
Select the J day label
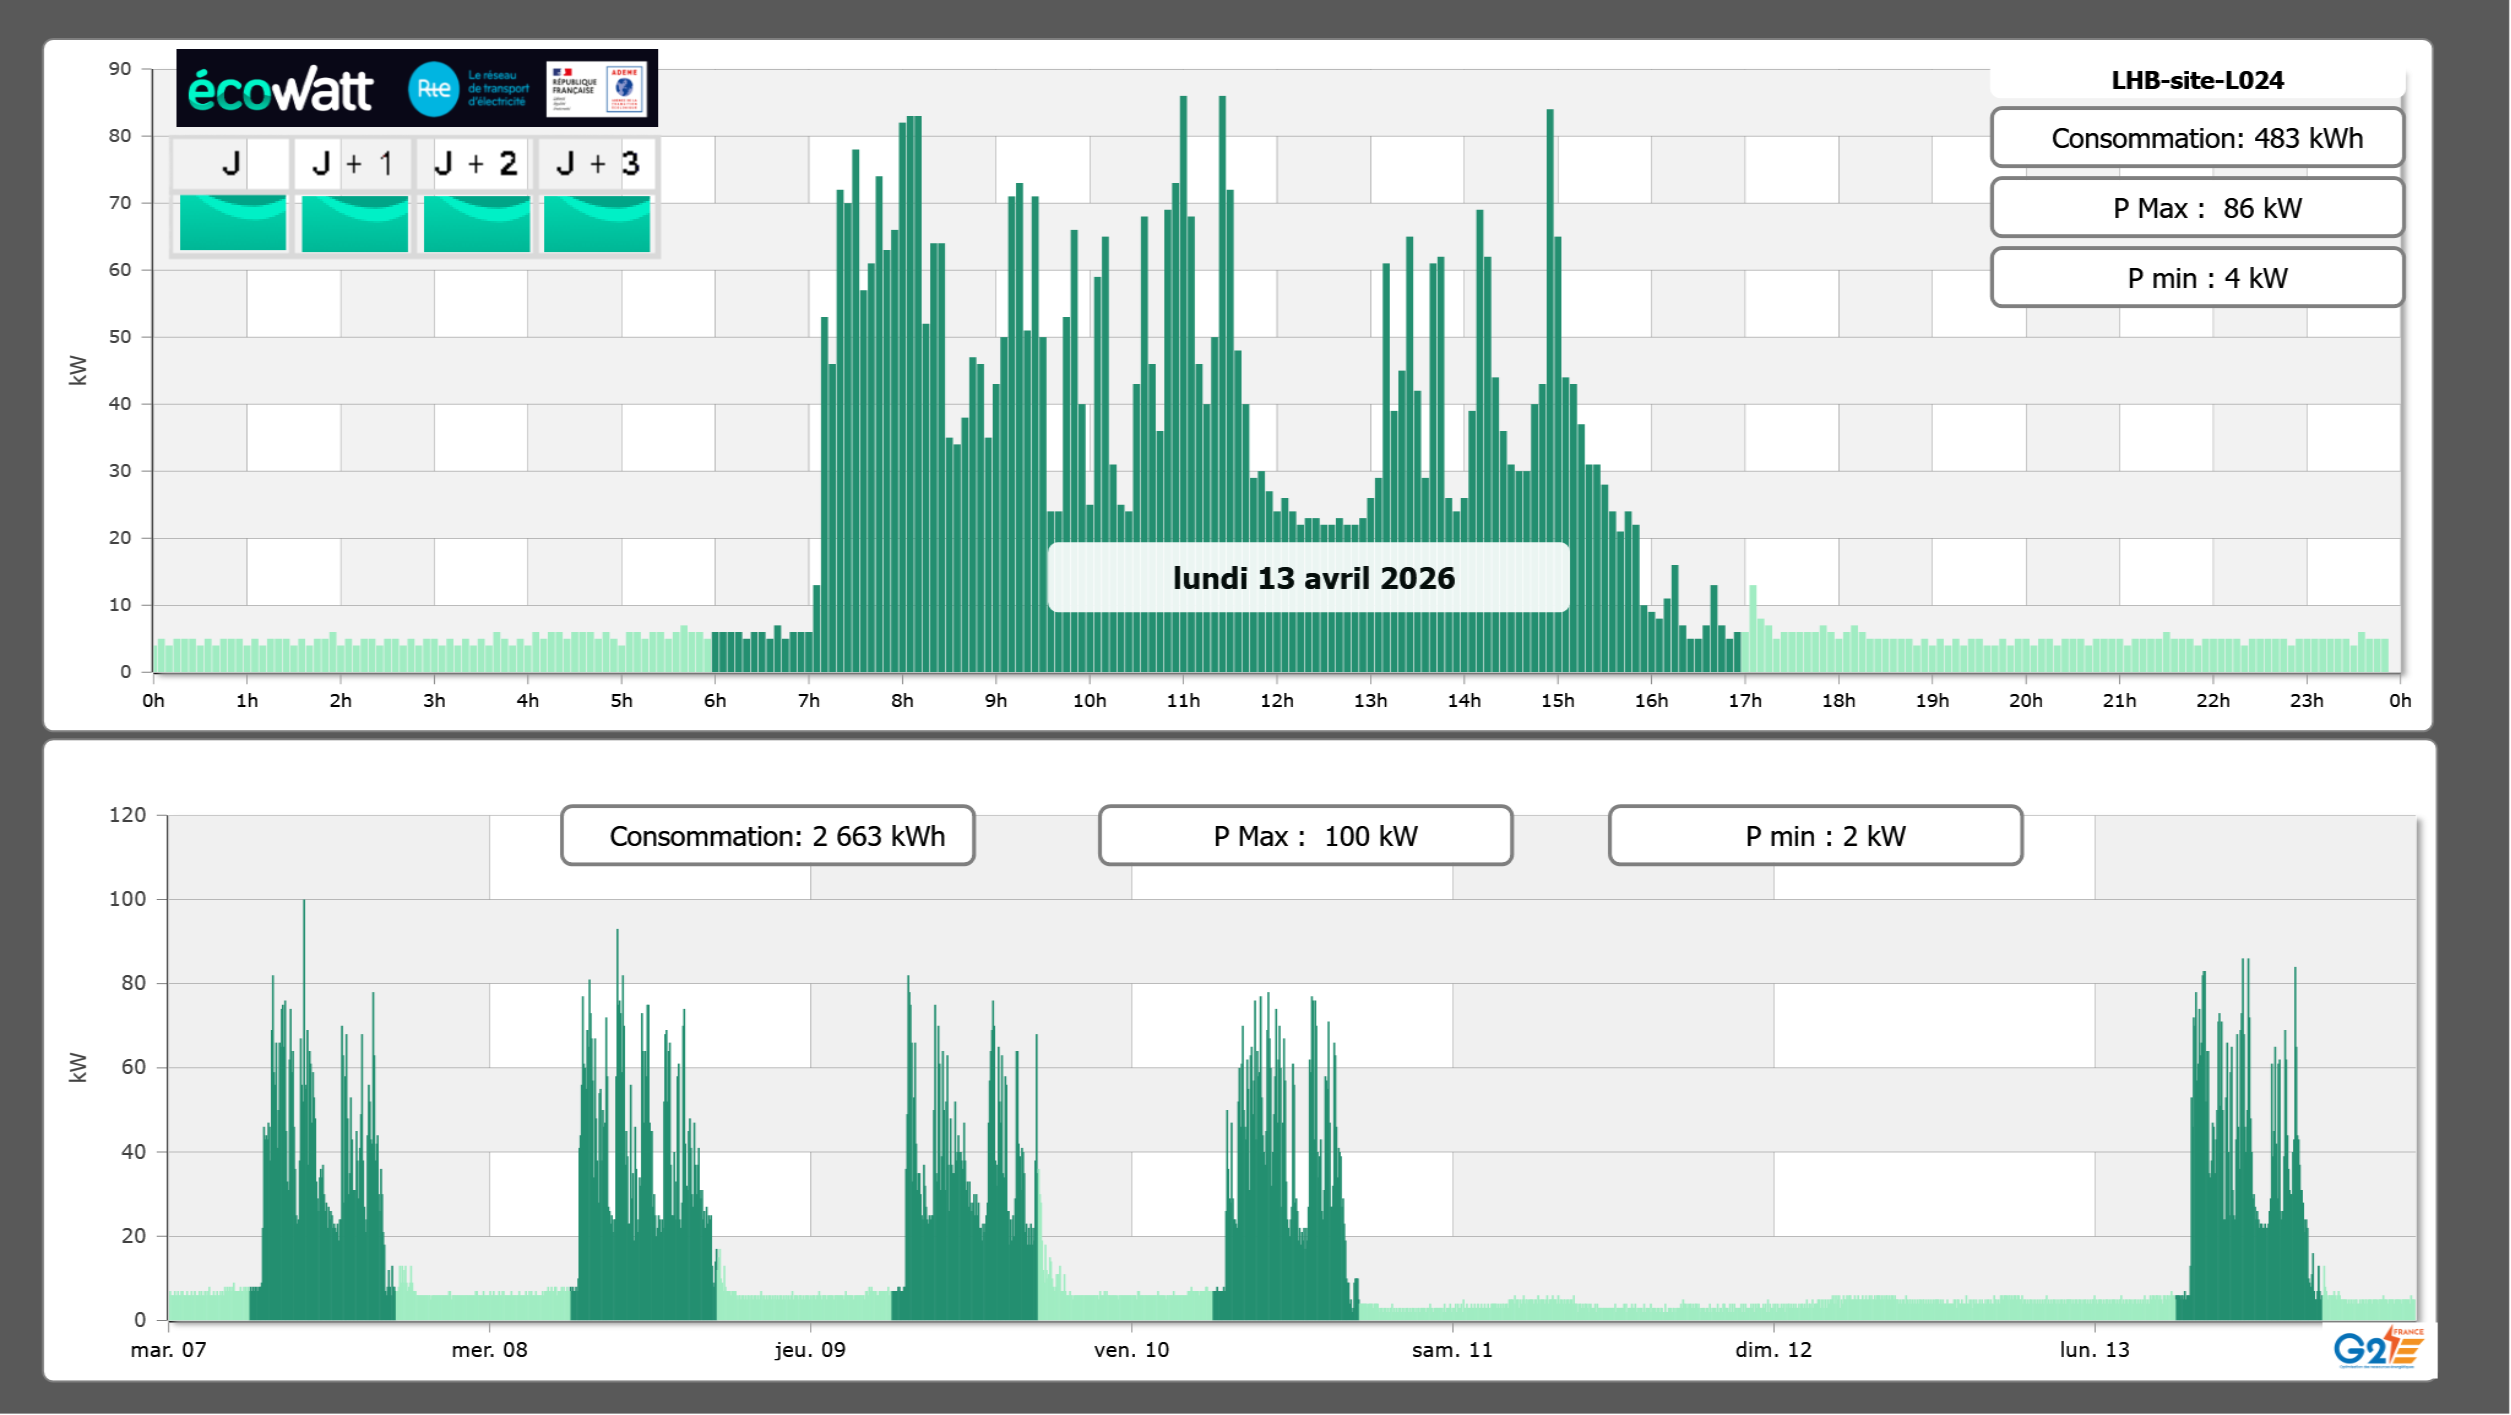point(231,163)
